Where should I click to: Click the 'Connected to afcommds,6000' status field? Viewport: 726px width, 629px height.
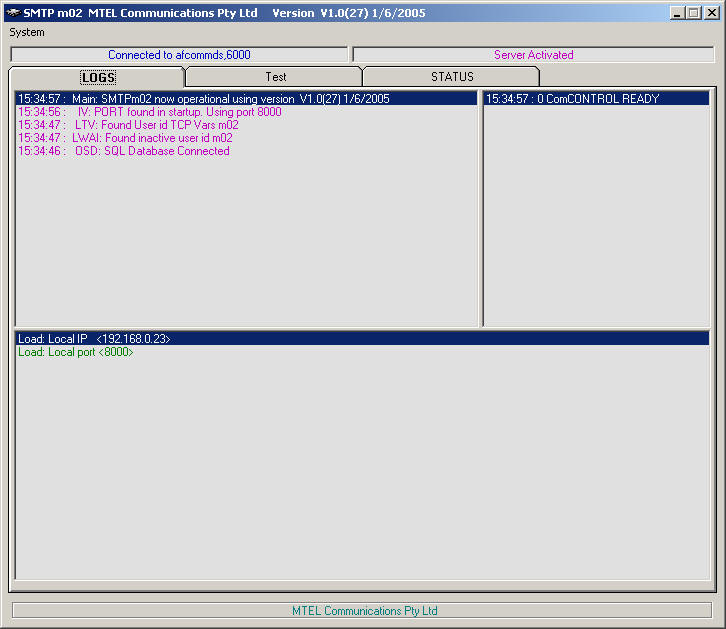pos(179,55)
